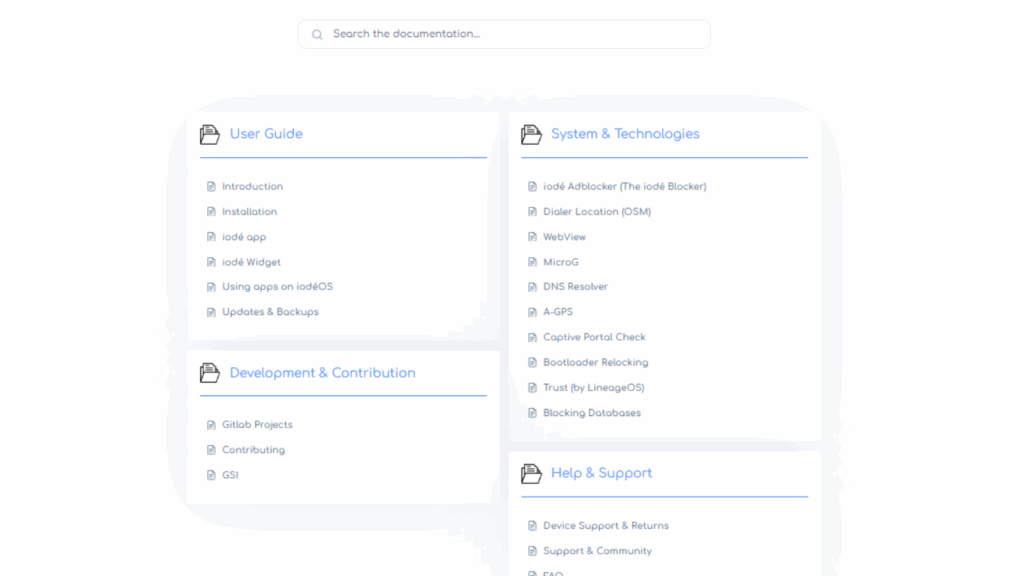Open the Blocking Databases article
The image size is (1024, 576).
(x=592, y=413)
